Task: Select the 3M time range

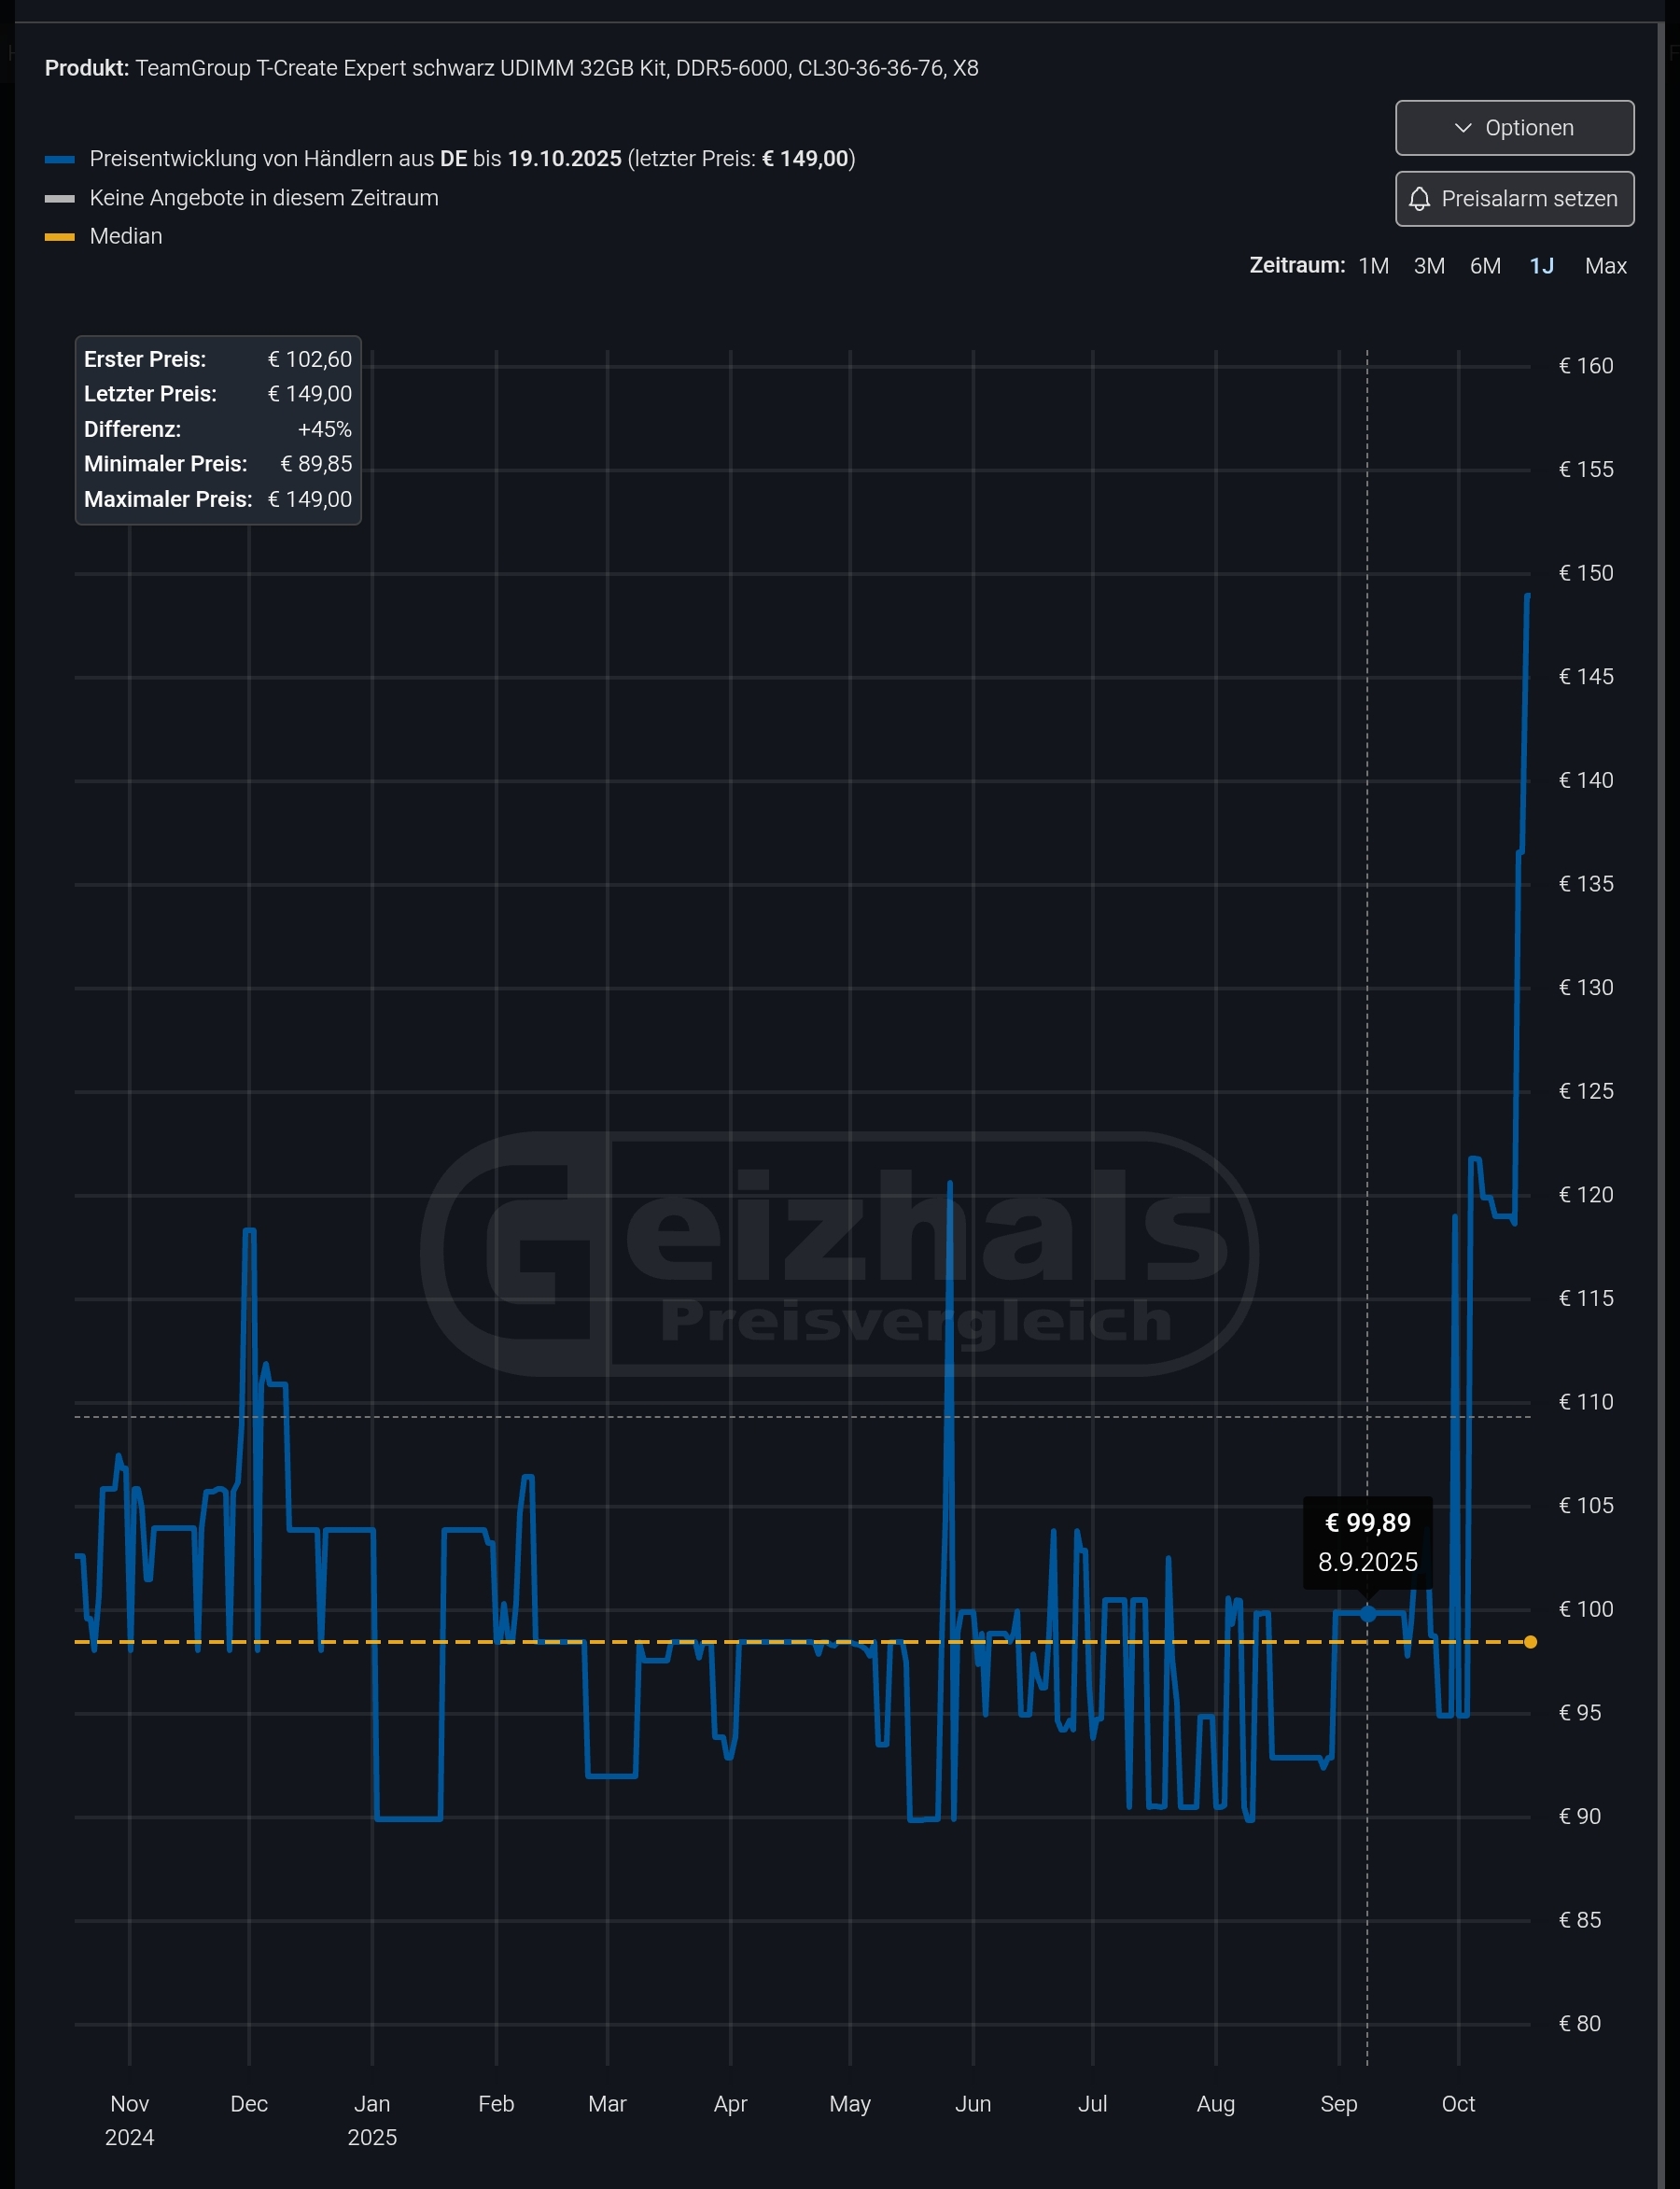Action: click(1429, 266)
